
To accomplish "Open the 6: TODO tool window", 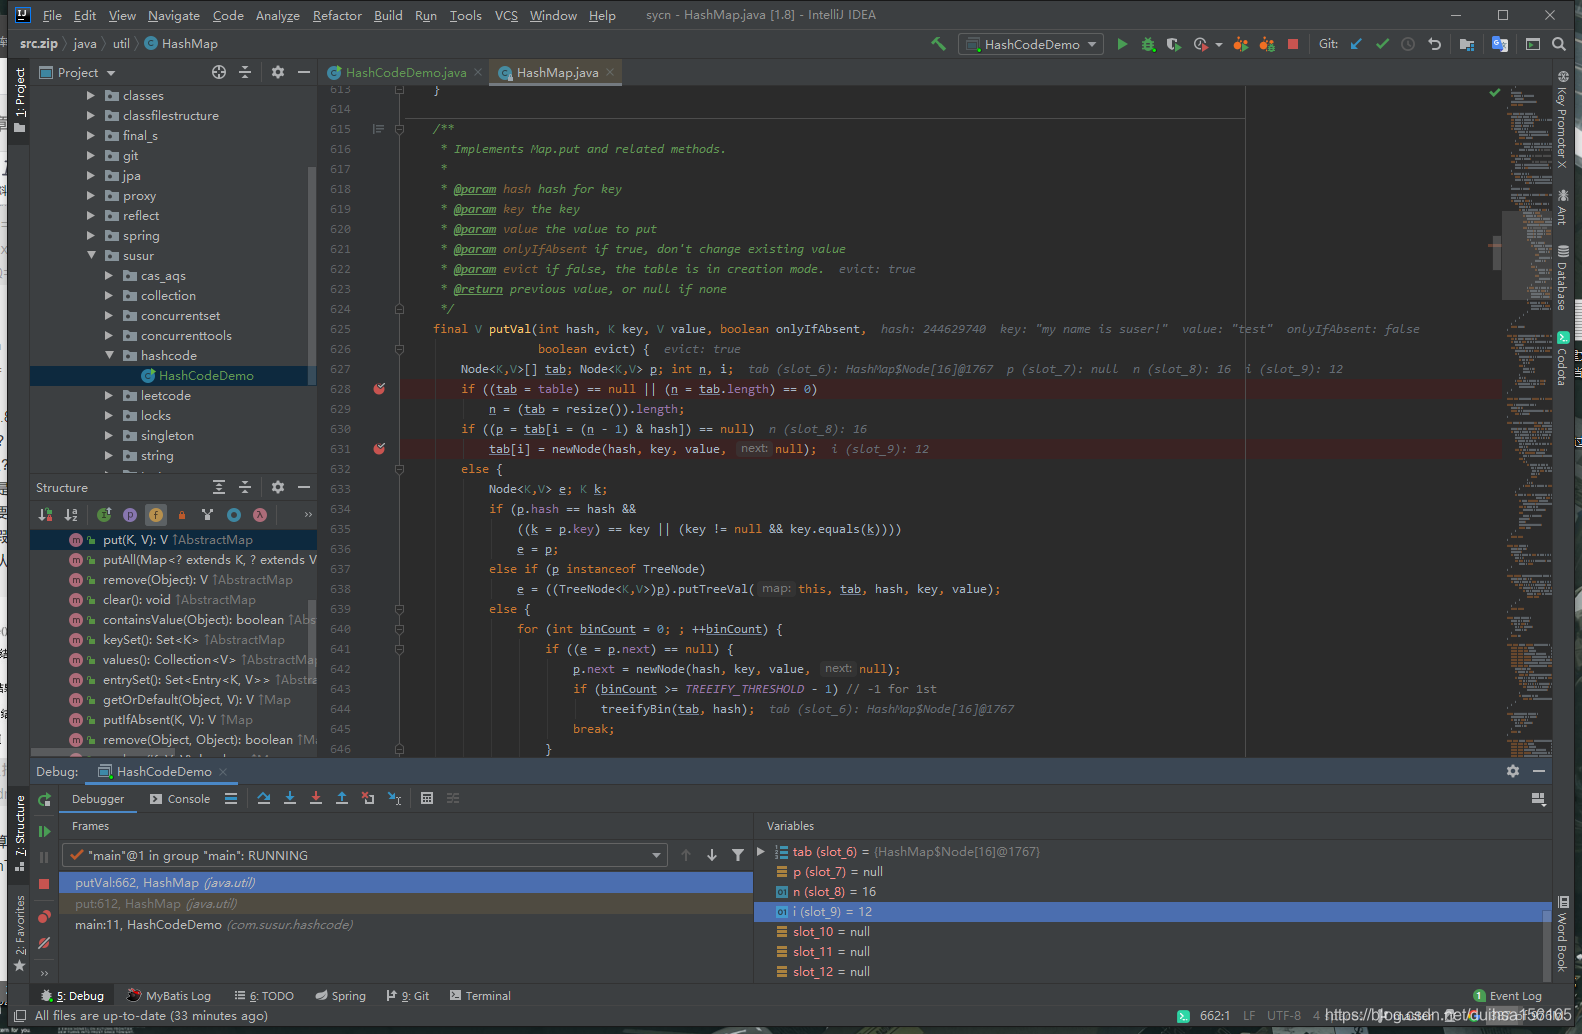I will click(x=264, y=996).
